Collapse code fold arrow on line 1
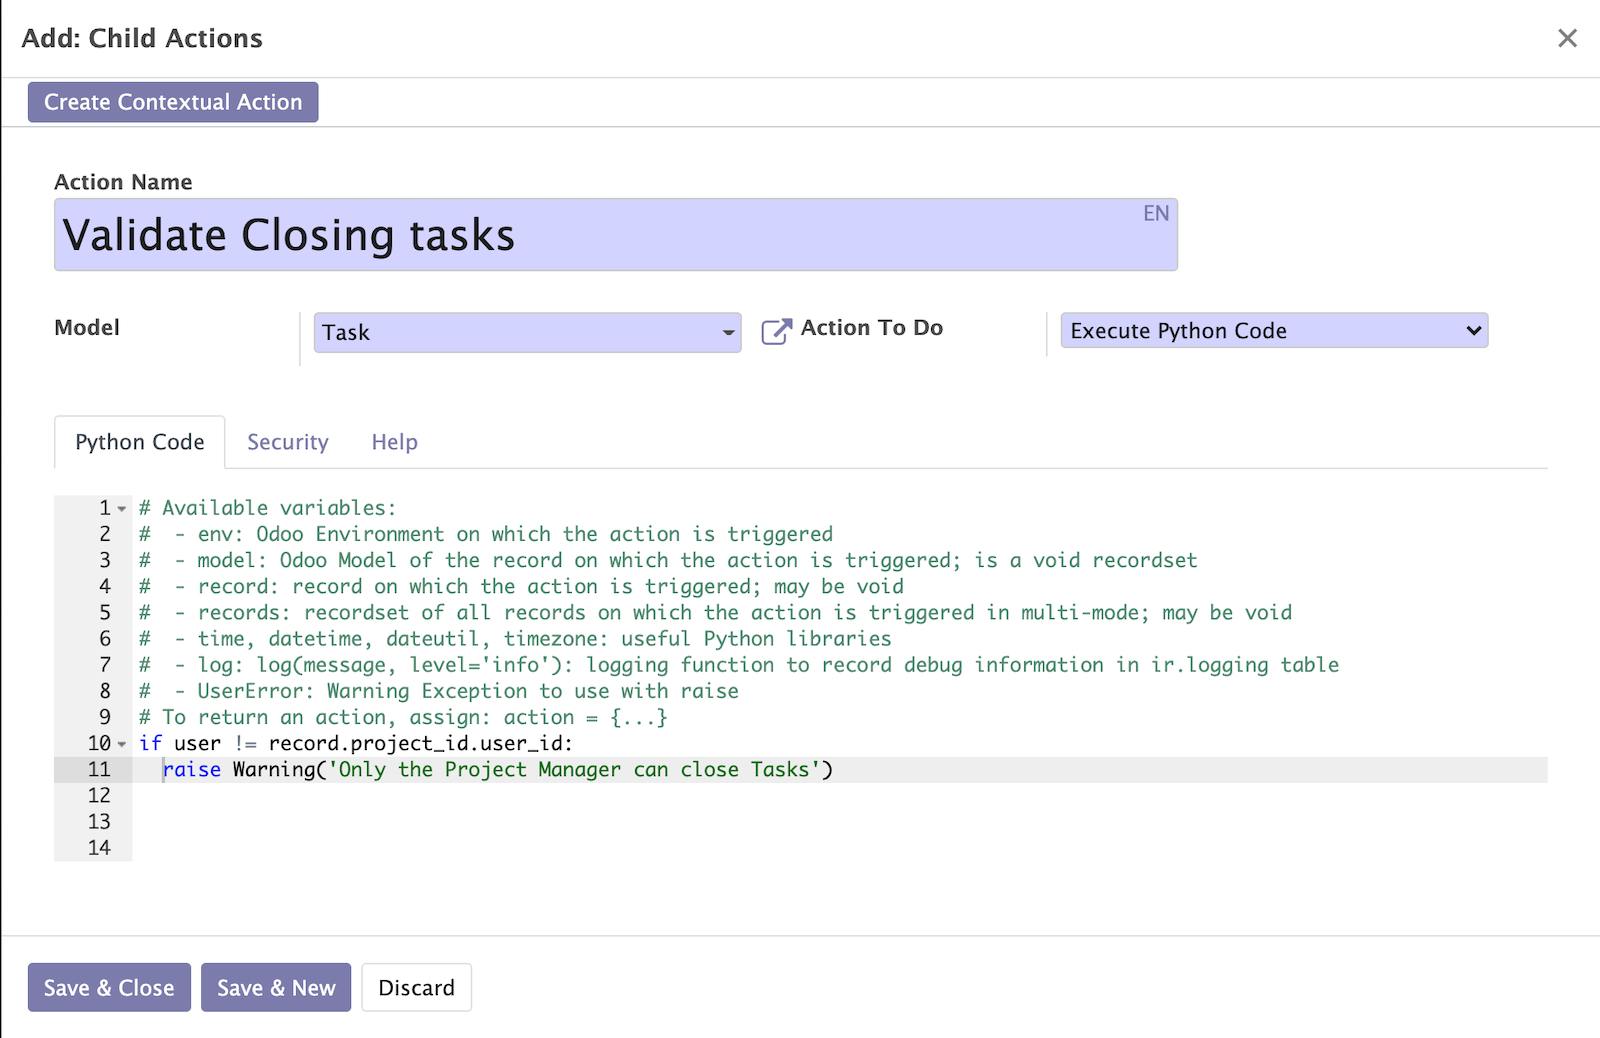The image size is (1600, 1038). pos(122,509)
